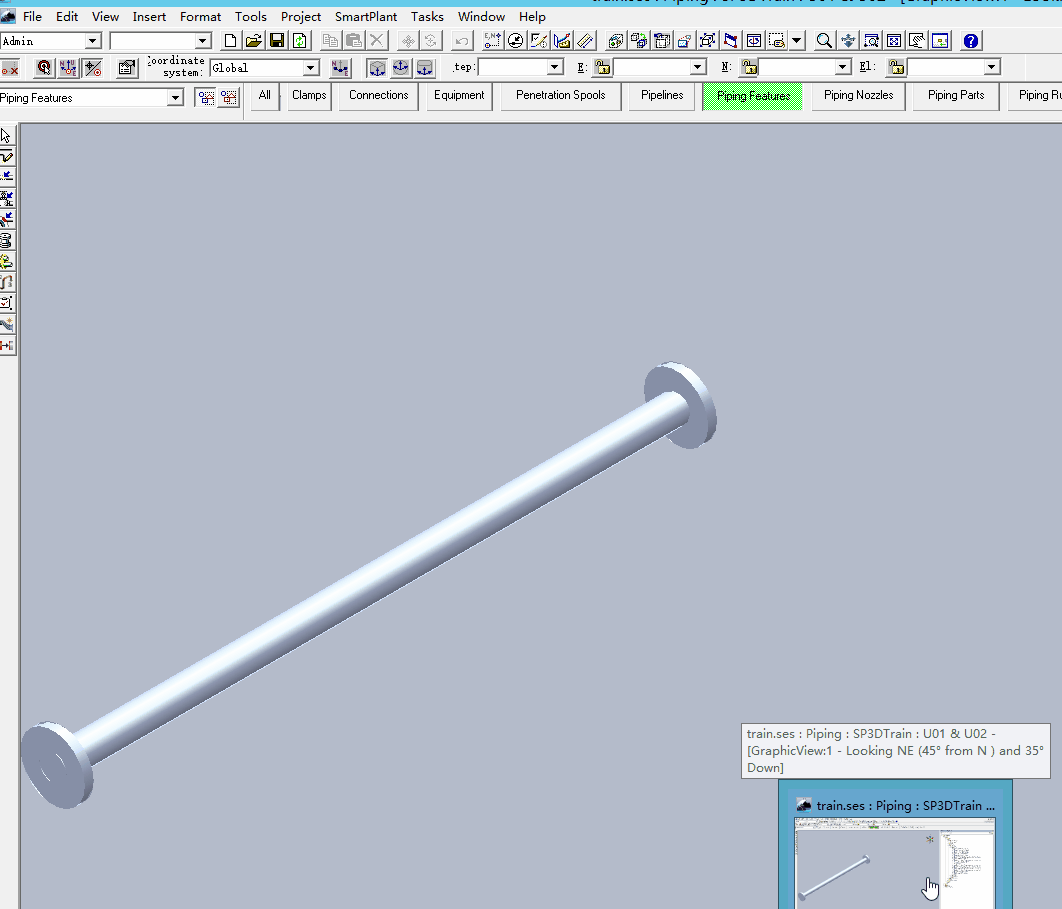Toggle the N coordinate lock
Viewport: 1062px width, 909px height.
[749, 67]
